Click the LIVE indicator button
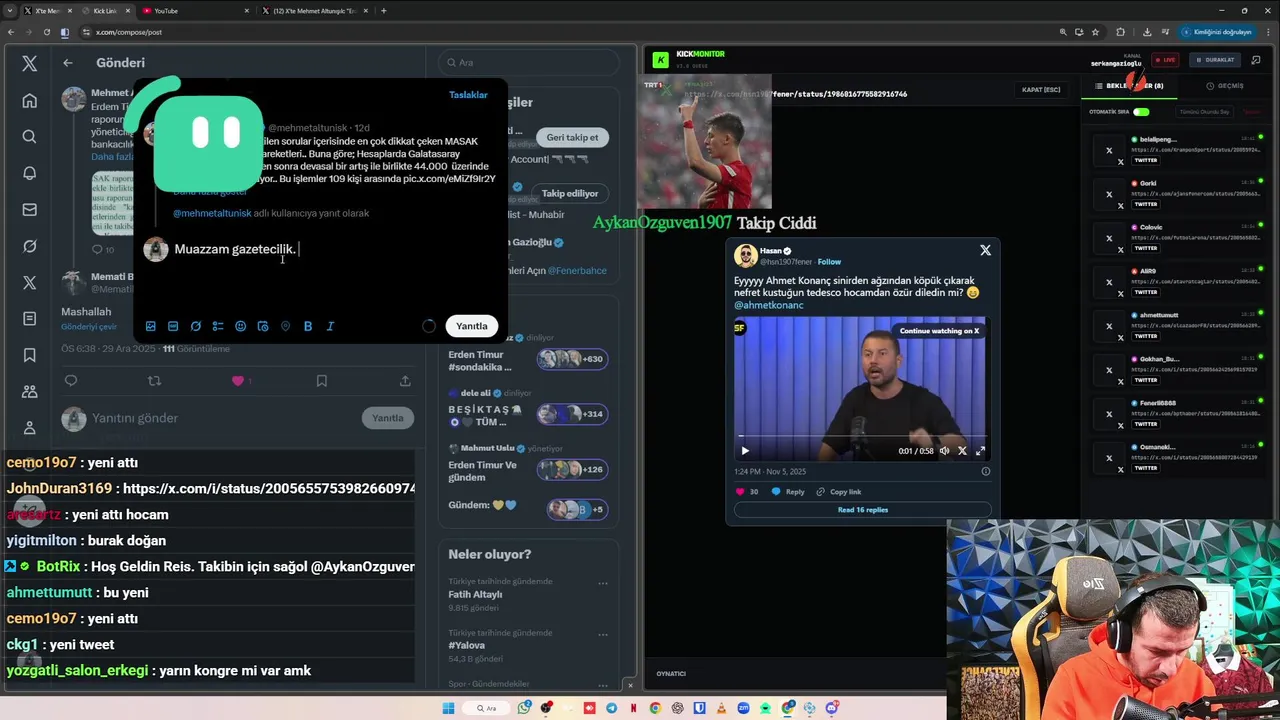Viewport: 1280px width, 720px height. (x=1164, y=60)
